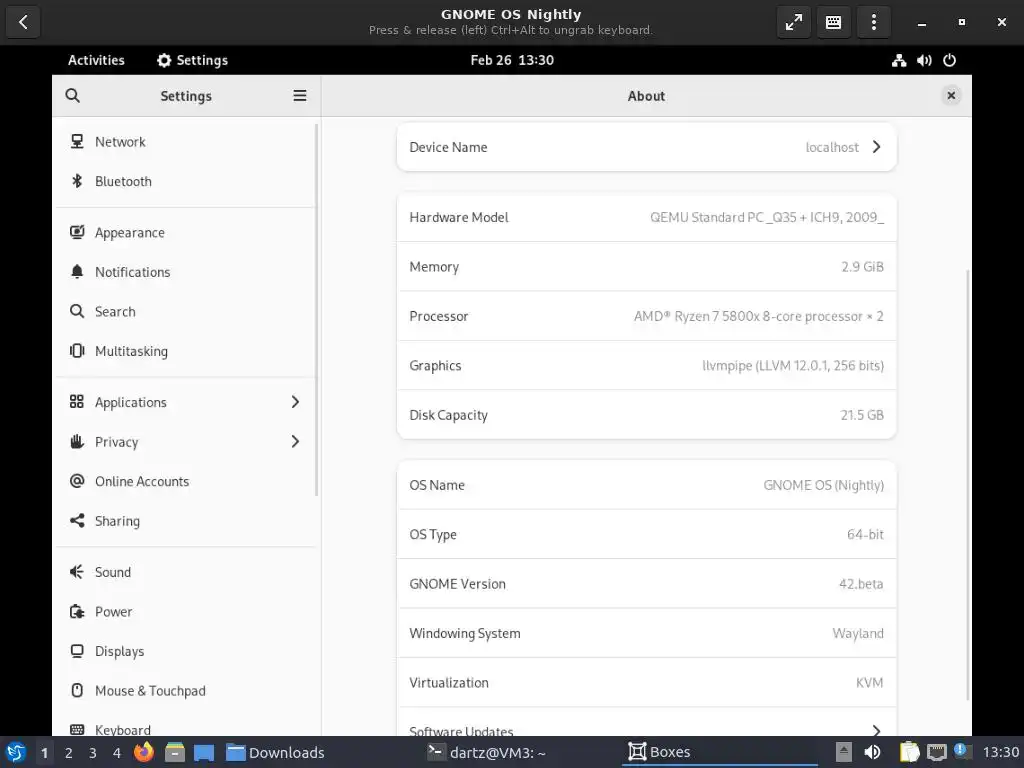Open the keyboard shortcuts button in Boxes
The image size is (1024, 768).
tap(833, 22)
